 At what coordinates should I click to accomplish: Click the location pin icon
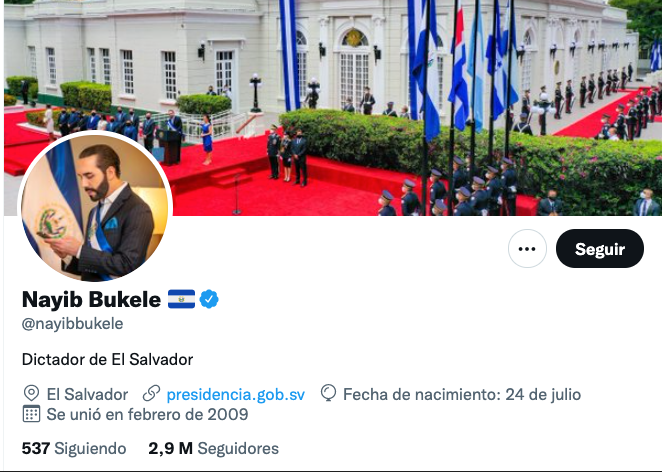click(x=31, y=393)
